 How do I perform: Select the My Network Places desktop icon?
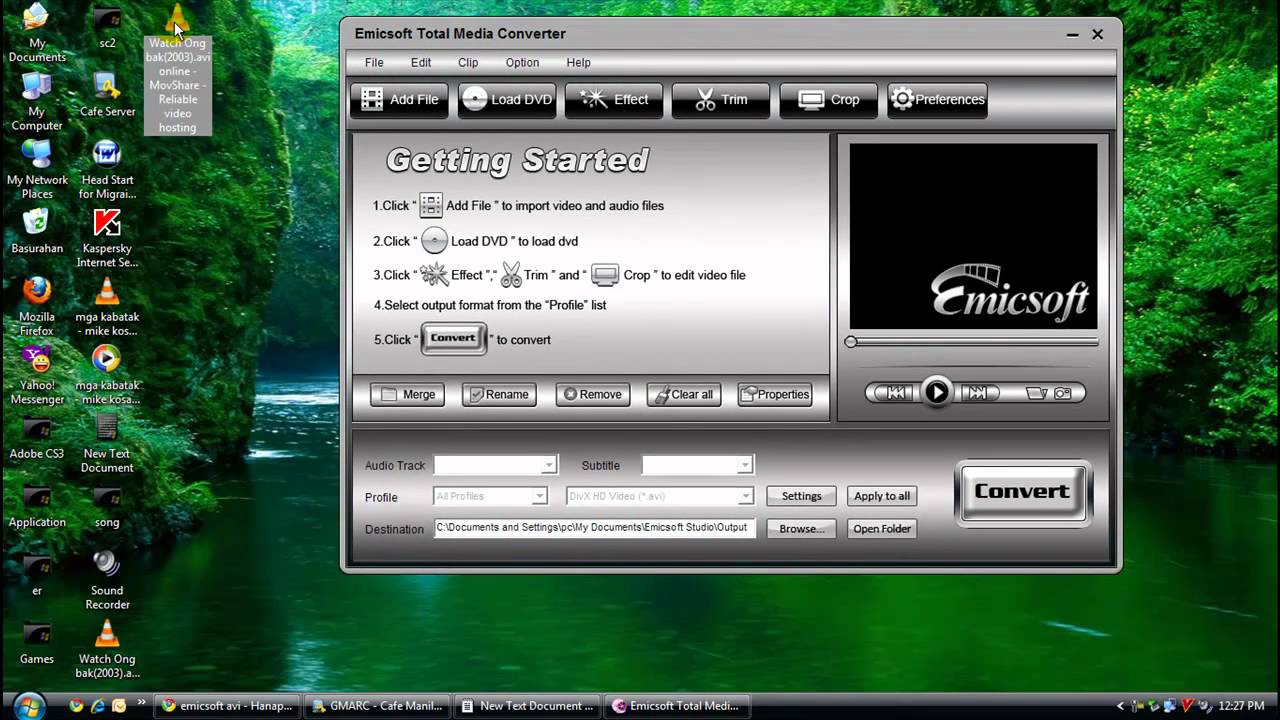click(37, 170)
